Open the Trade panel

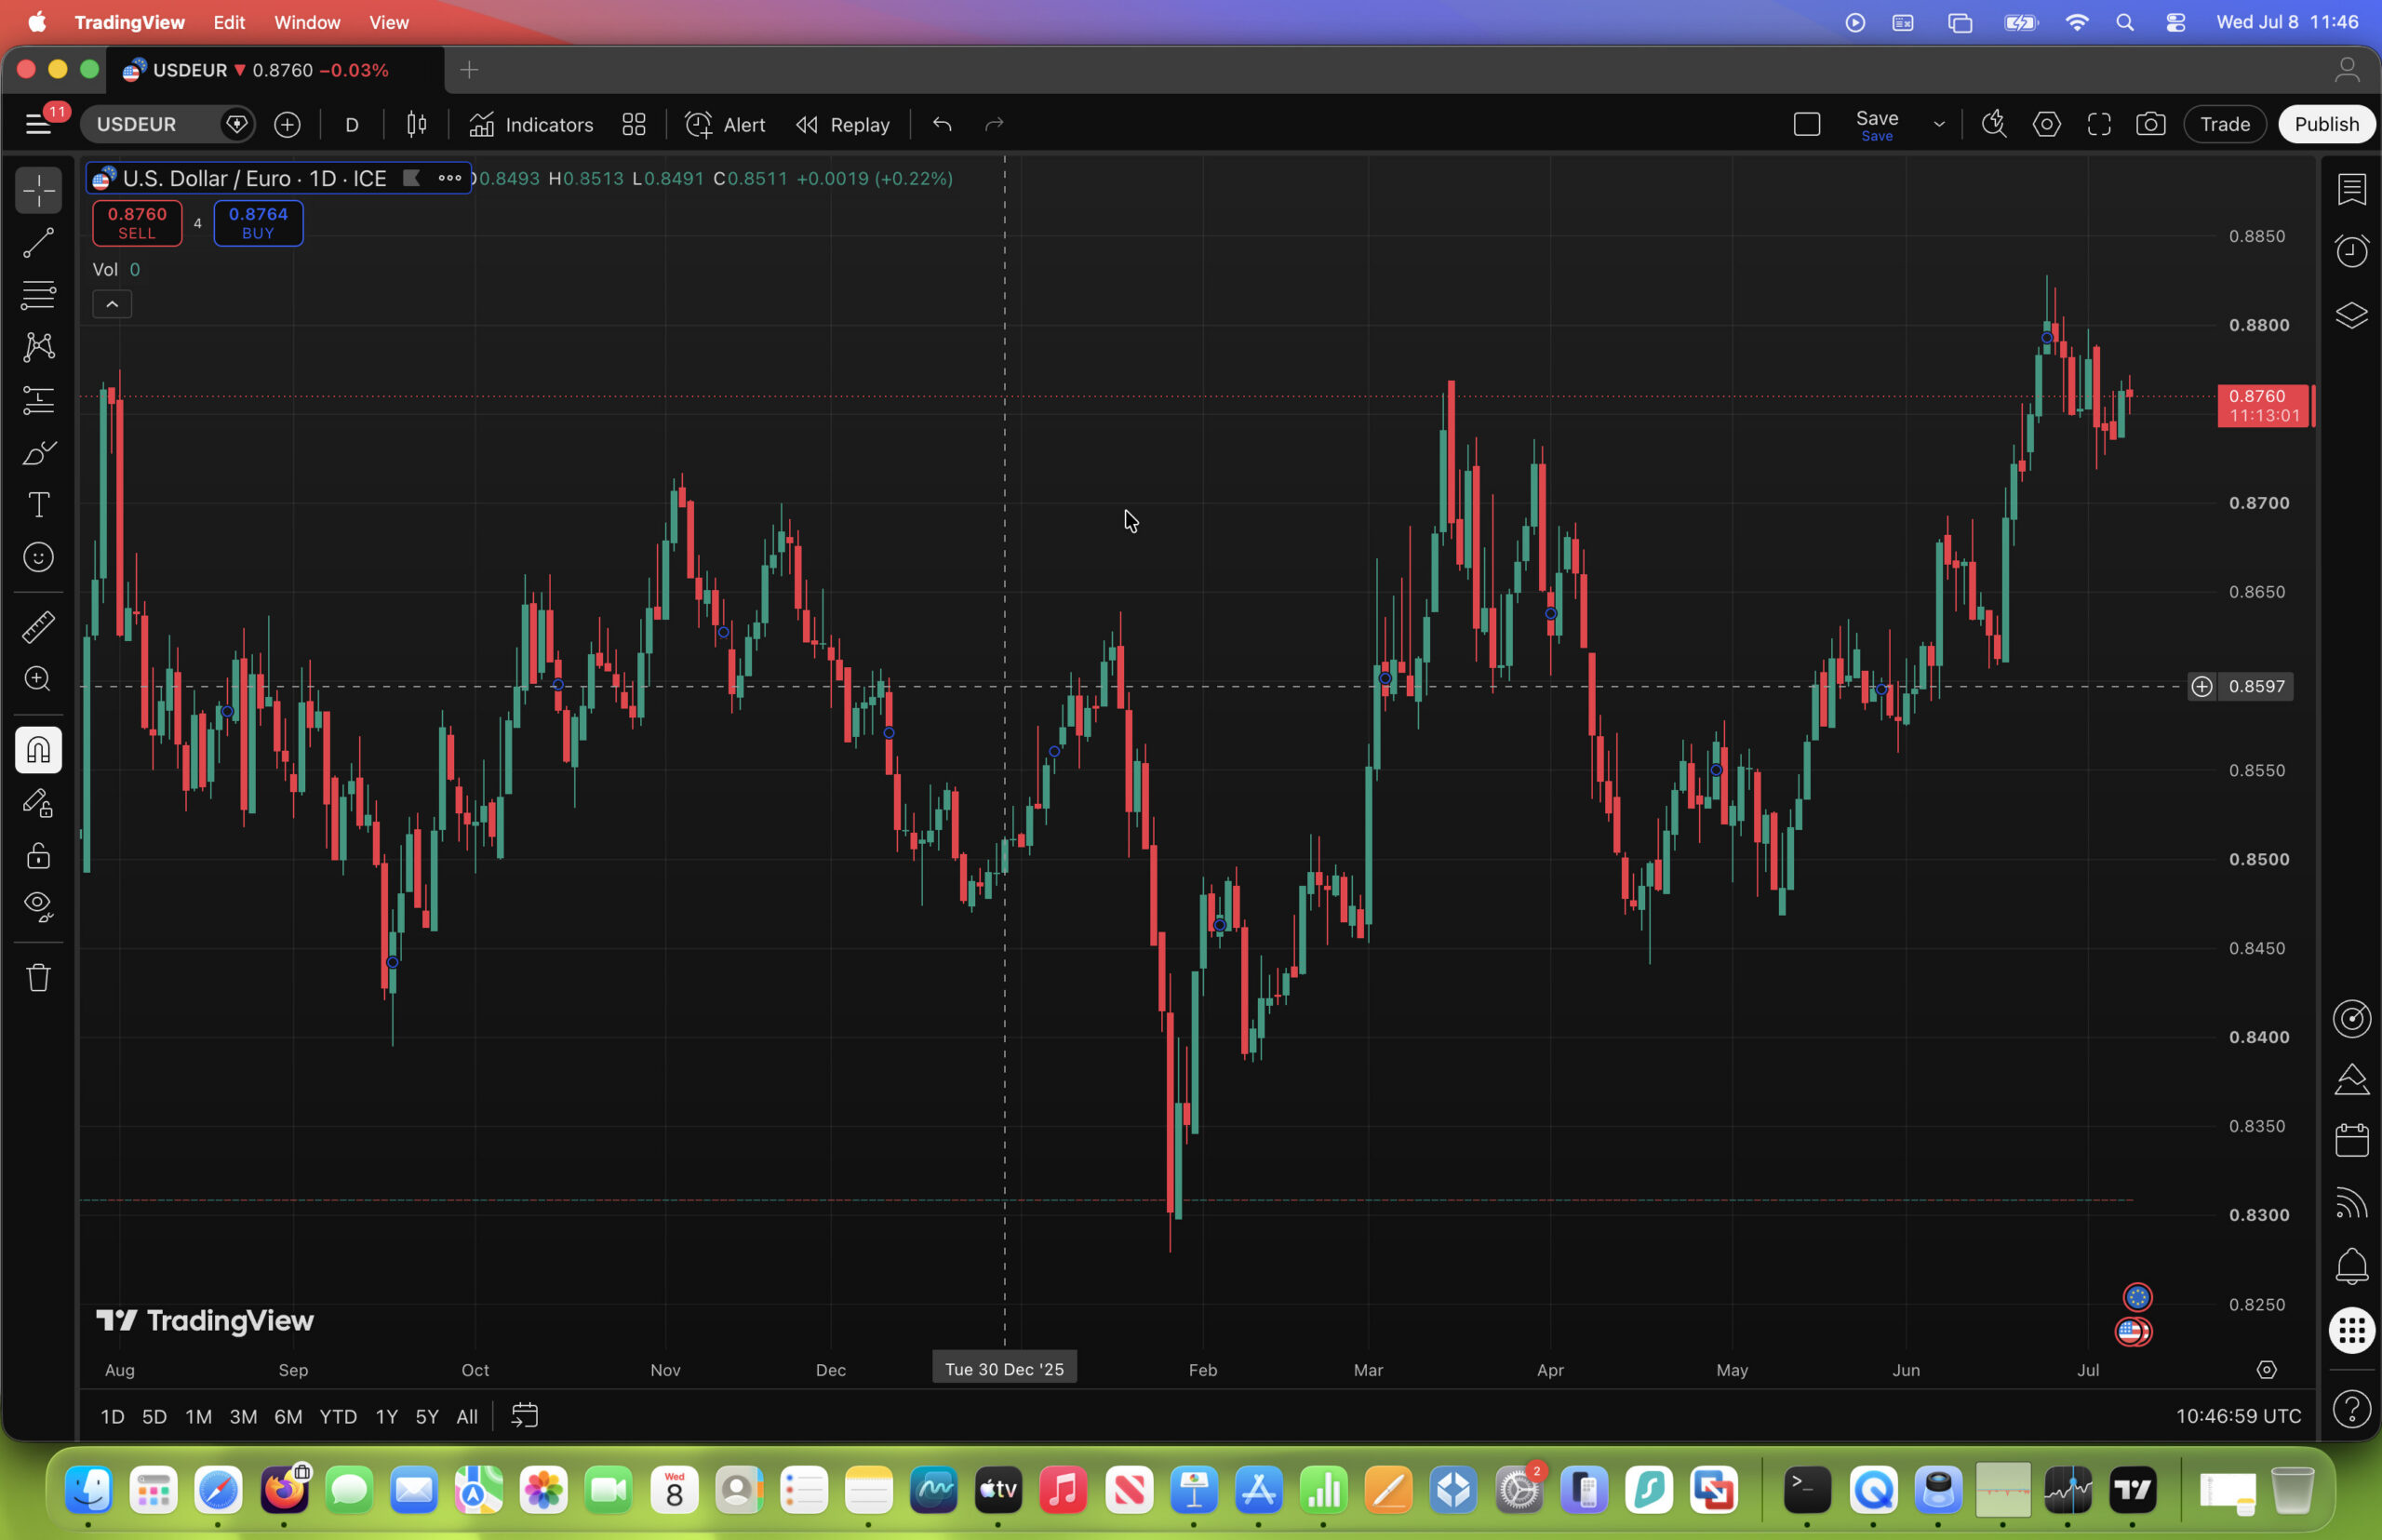click(x=2224, y=124)
